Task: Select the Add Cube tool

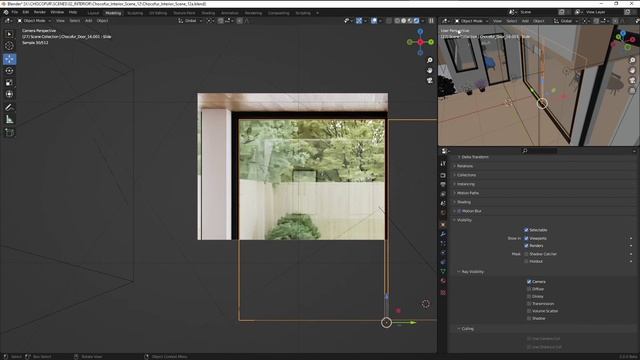Action: [x=9, y=132]
